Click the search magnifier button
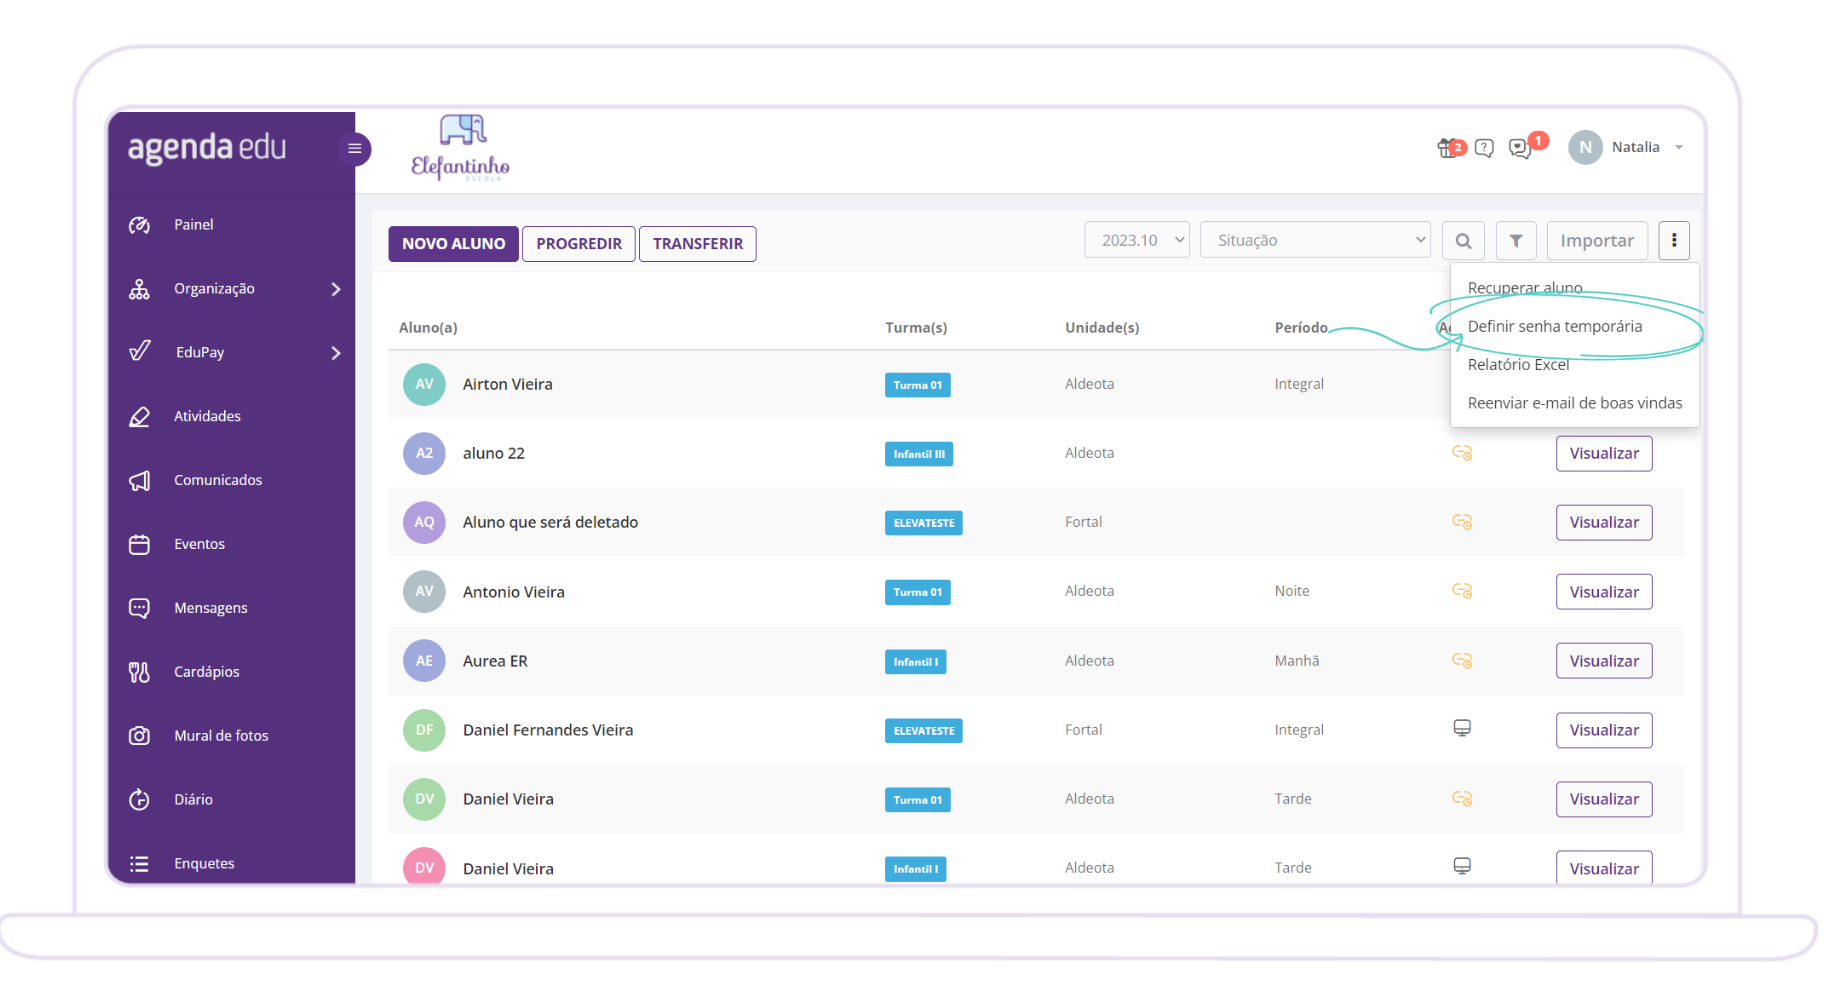The image size is (1827, 989). (1463, 241)
